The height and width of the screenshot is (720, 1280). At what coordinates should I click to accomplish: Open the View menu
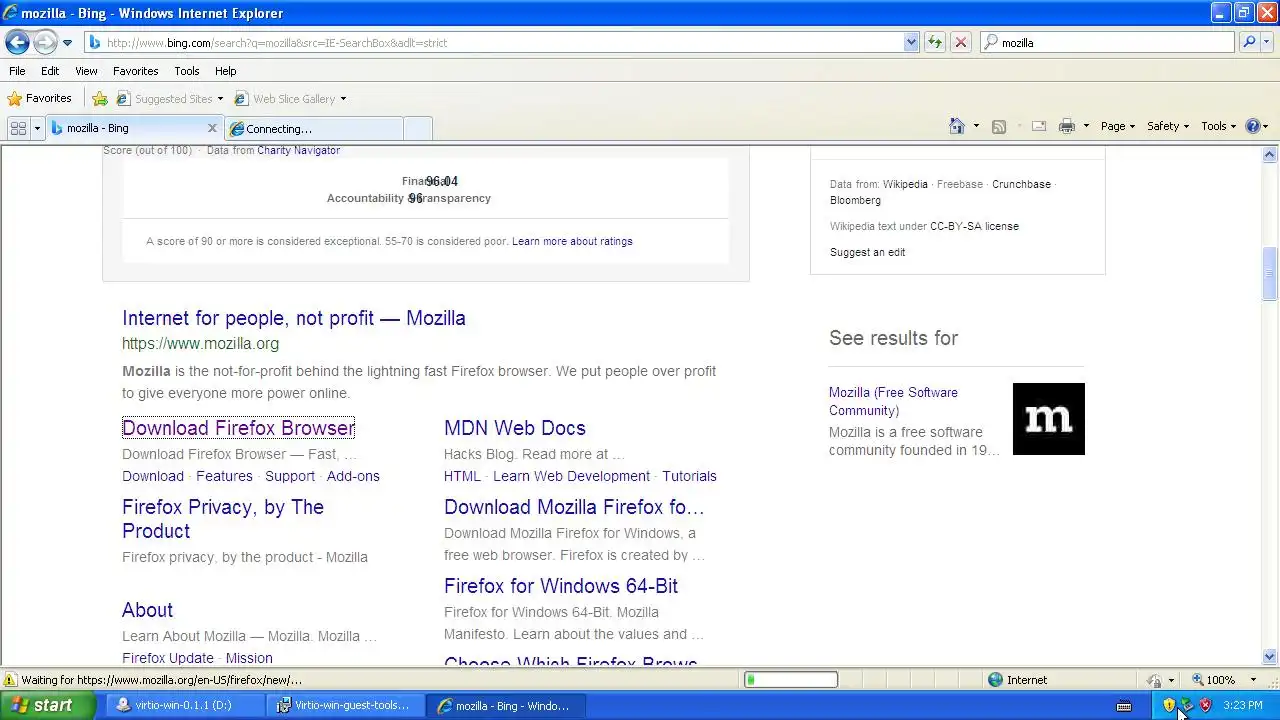(86, 71)
